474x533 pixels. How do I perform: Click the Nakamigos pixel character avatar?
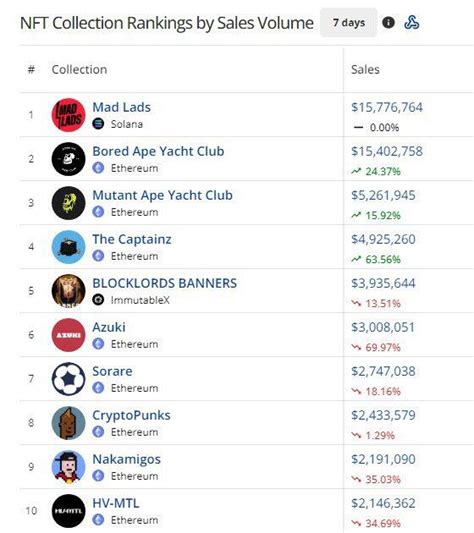coord(68,467)
